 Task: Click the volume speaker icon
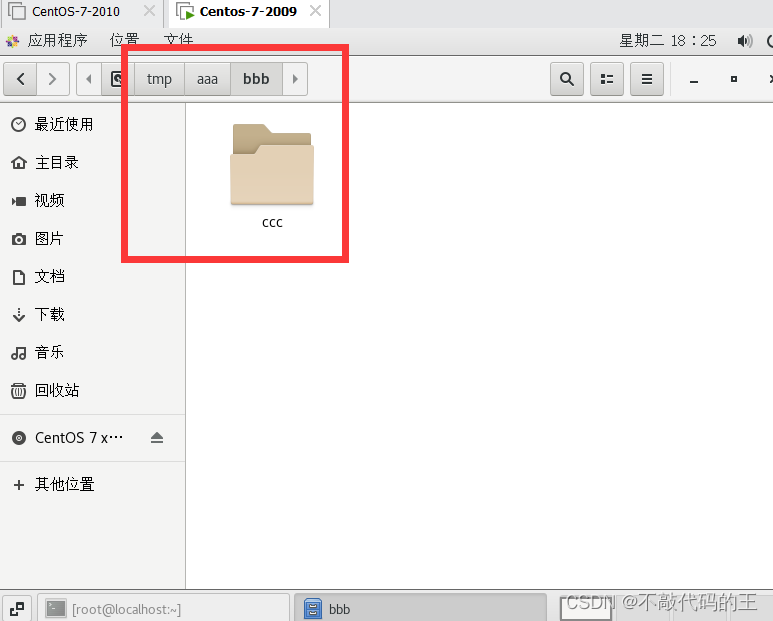coord(745,40)
